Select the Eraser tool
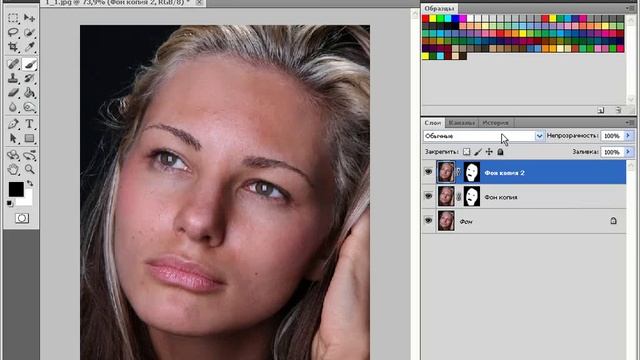 [x=13, y=93]
